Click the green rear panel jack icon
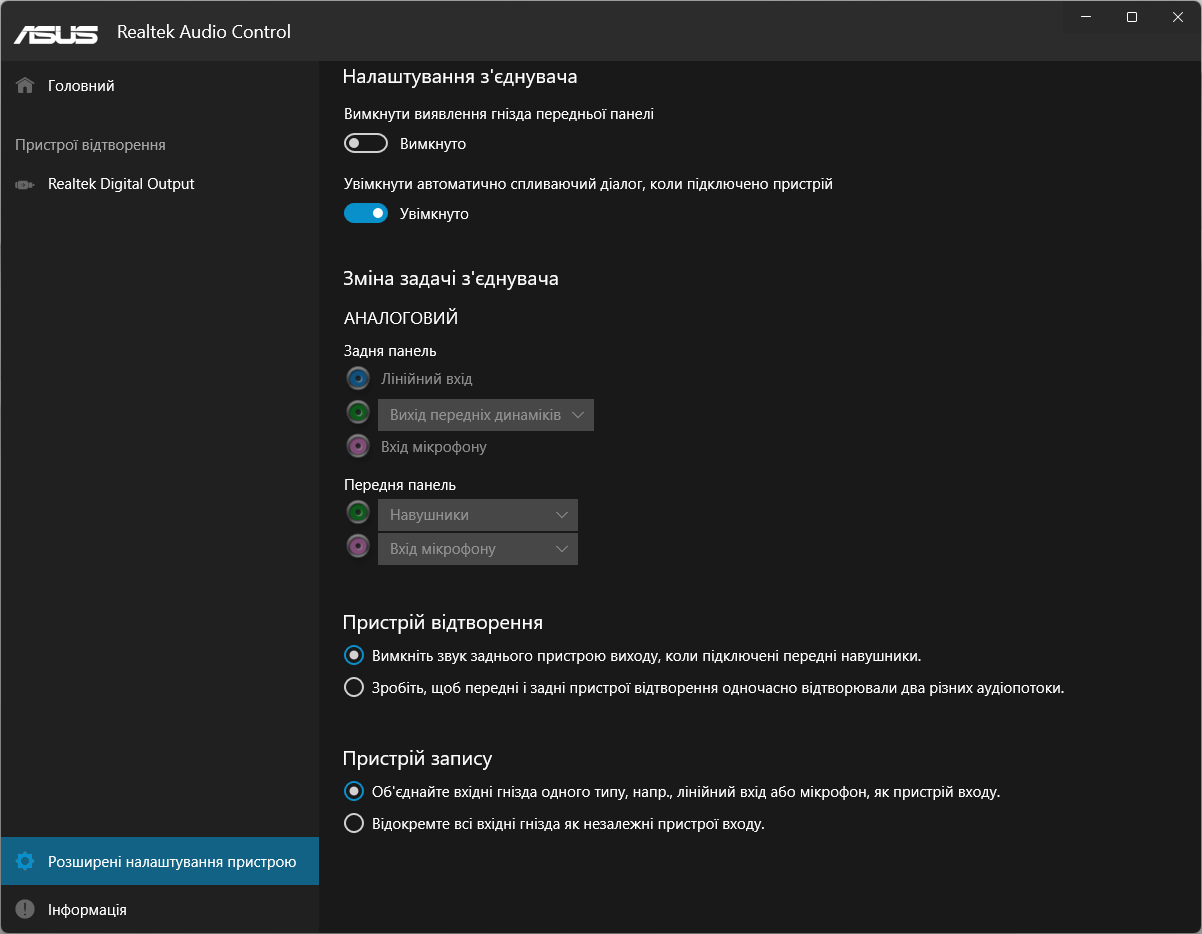This screenshot has height=934, width=1202. point(358,412)
